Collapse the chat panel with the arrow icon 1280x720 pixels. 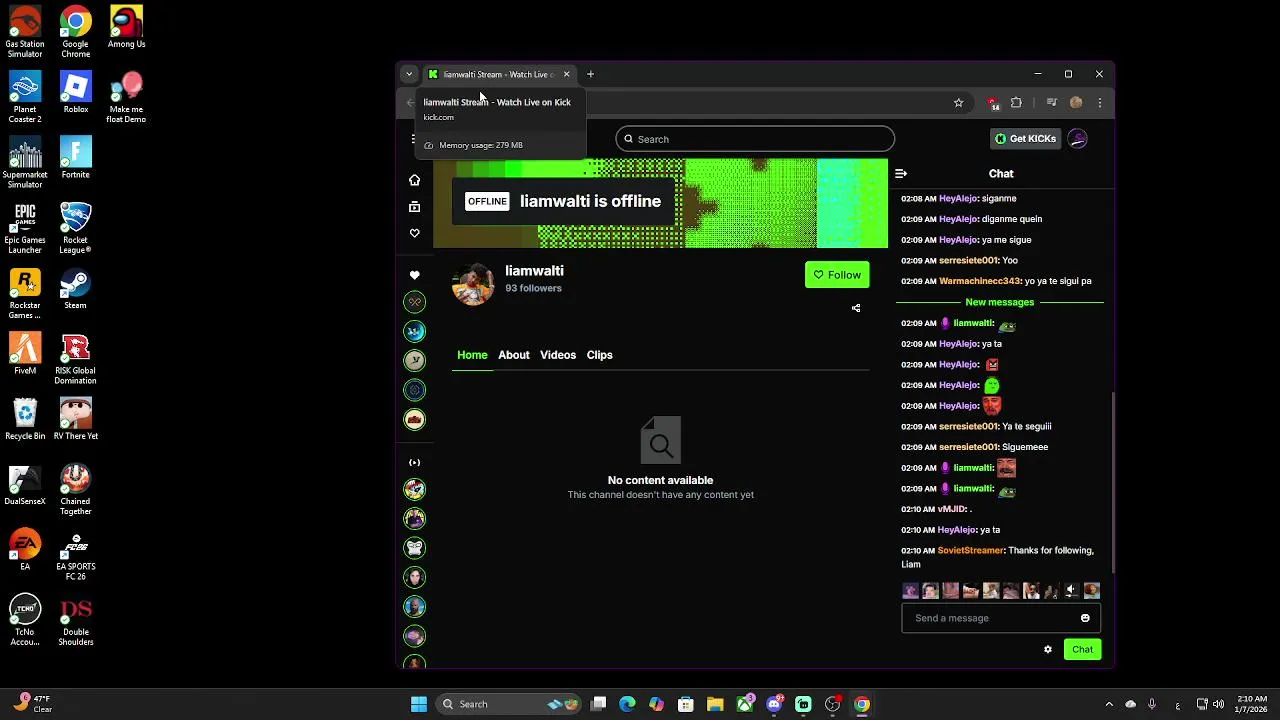click(x=901, y=174)
